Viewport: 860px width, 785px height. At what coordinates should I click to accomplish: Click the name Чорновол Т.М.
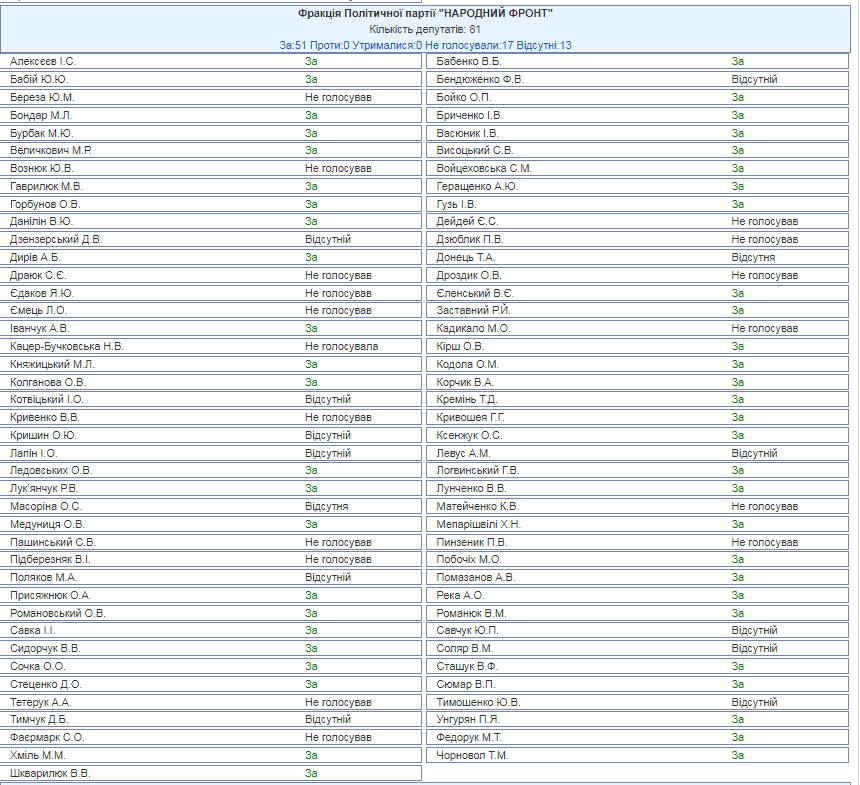[472, 755]
